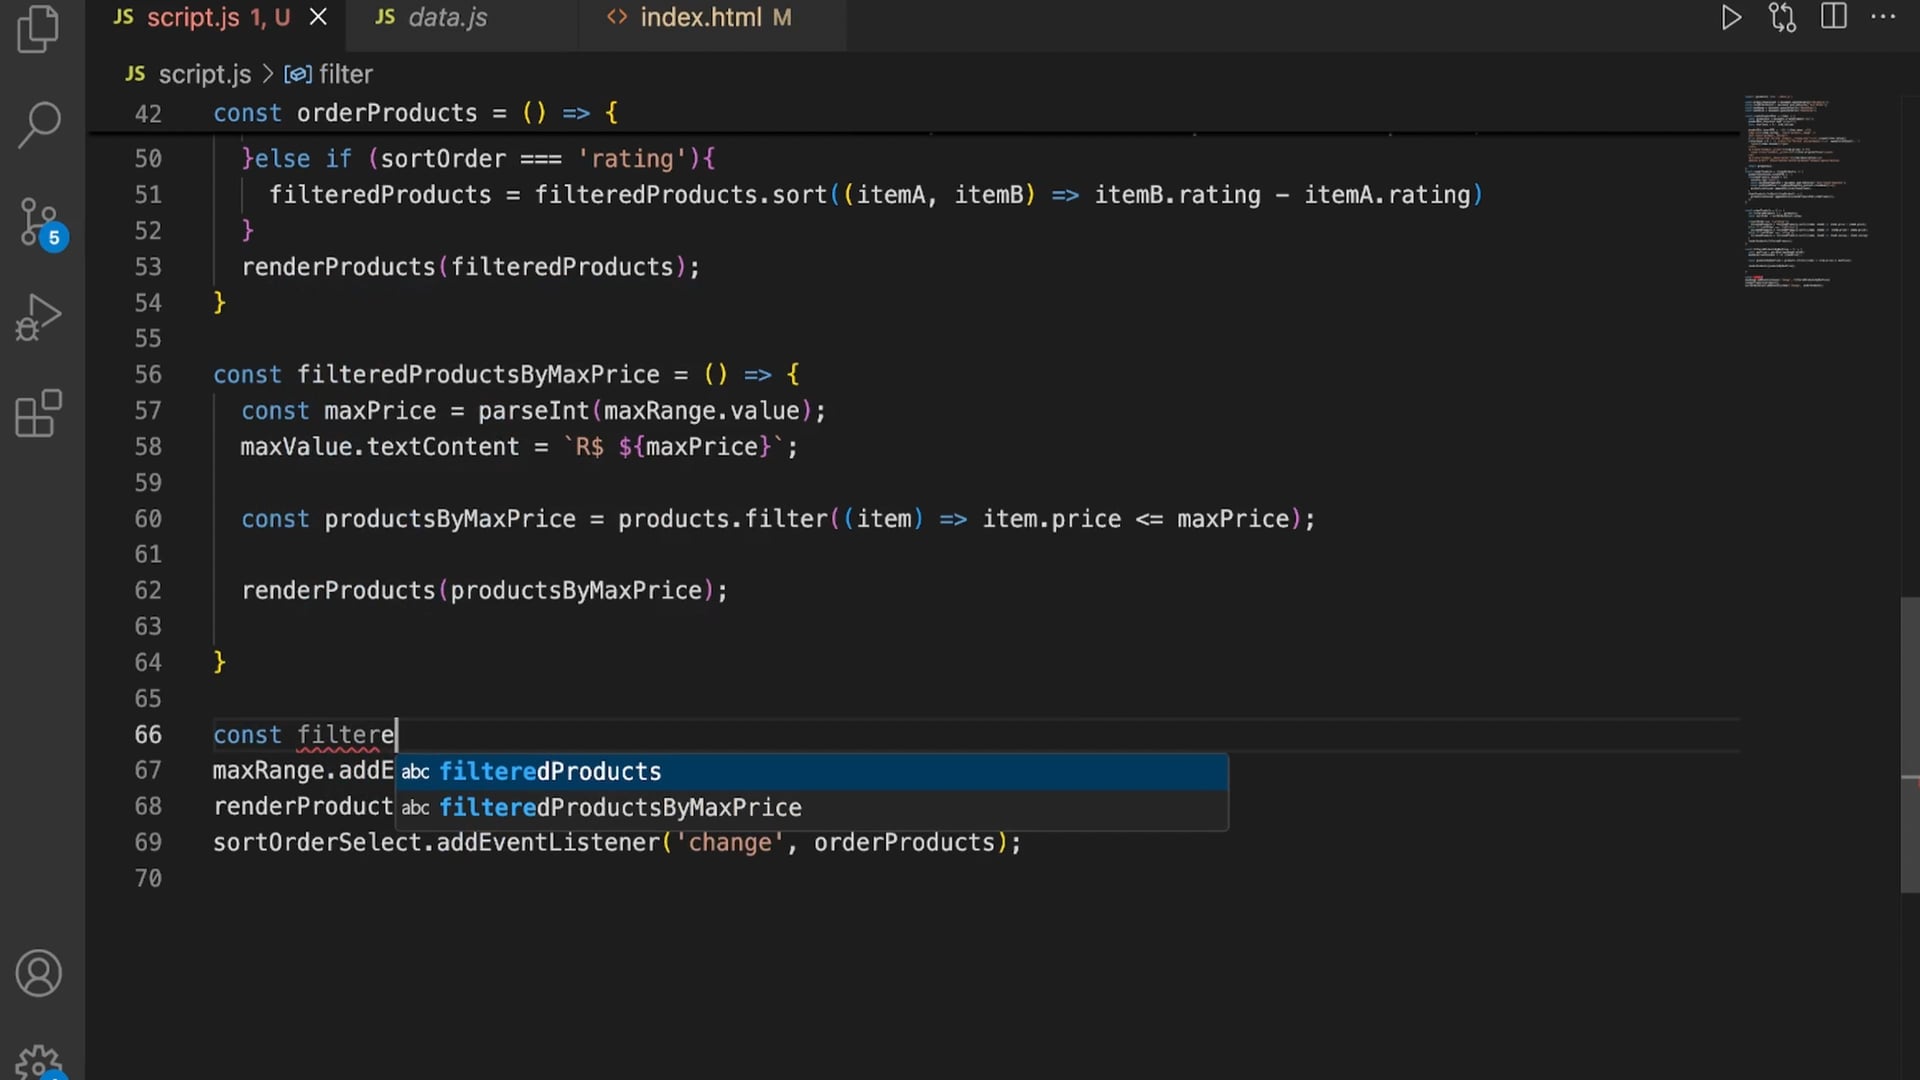Click 'productsByMaxPrice' declaration on line 60
1920x1080 pixels.
pos(450,518)
